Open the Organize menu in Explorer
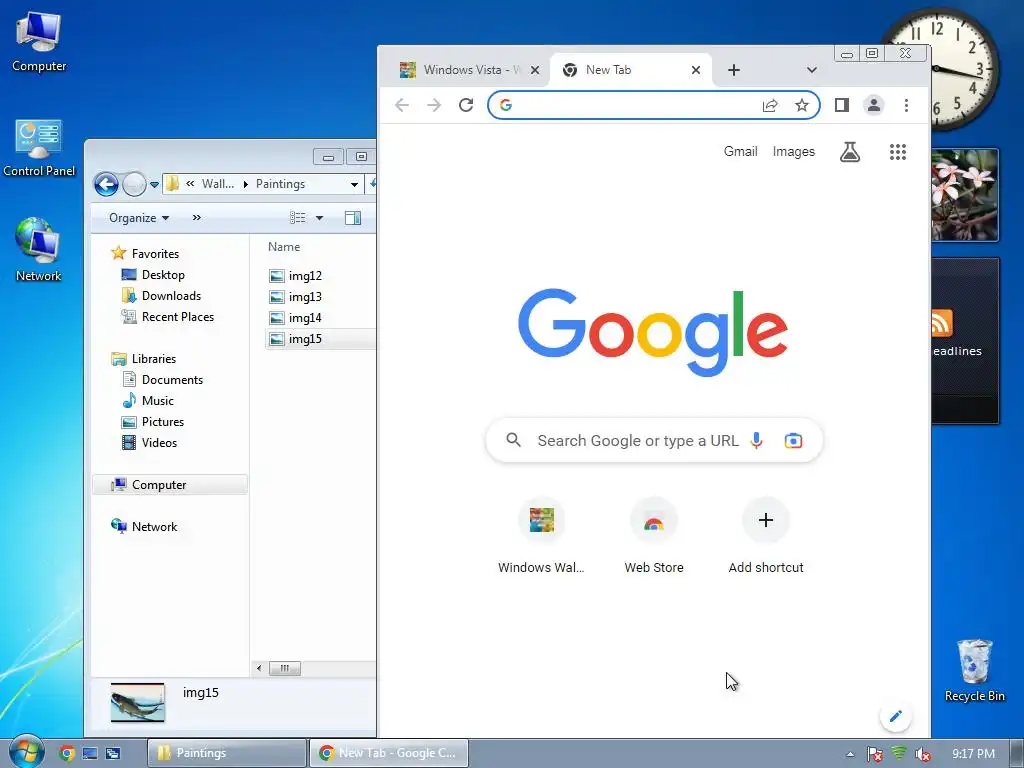The image size is (1024, 768). pos(138,218)
